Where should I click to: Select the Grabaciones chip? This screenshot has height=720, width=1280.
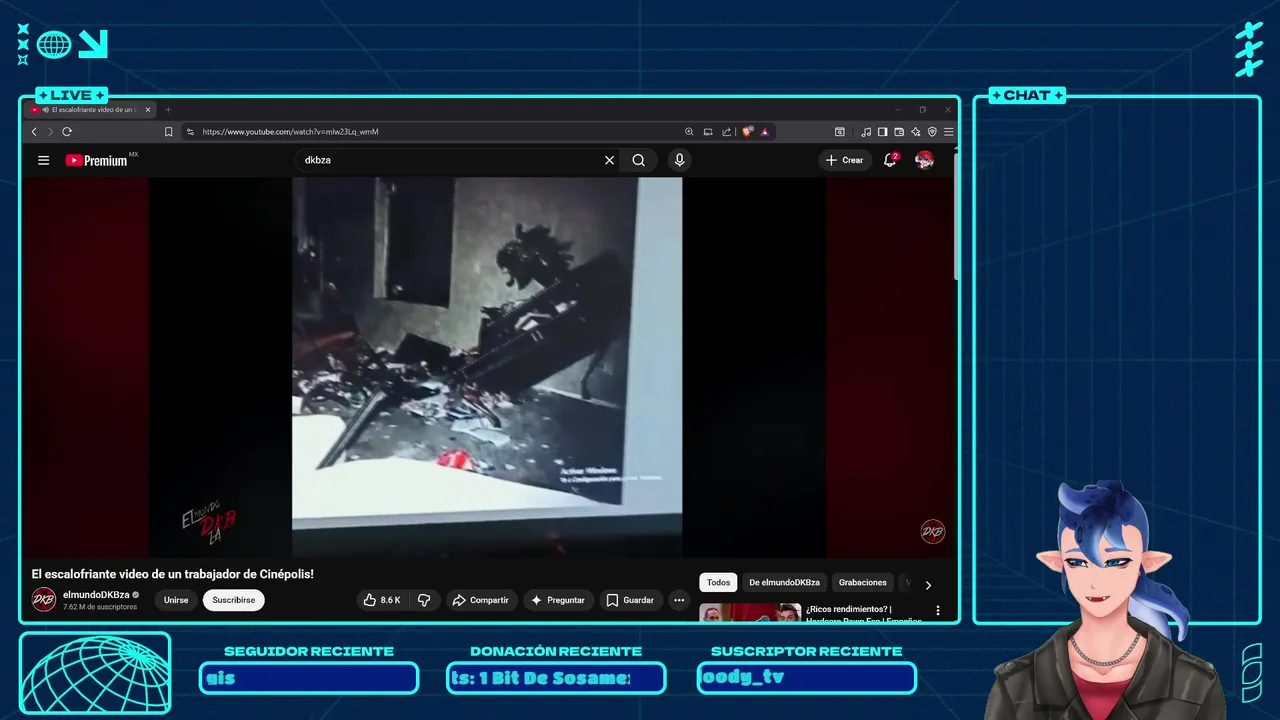coord(863,582)
